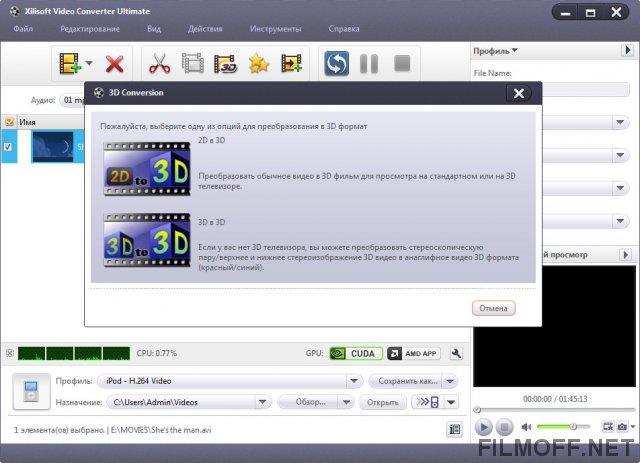Viewport: 640px width, 463px height.
Task: Click the Назначение path field
Action: coord(182,402)
